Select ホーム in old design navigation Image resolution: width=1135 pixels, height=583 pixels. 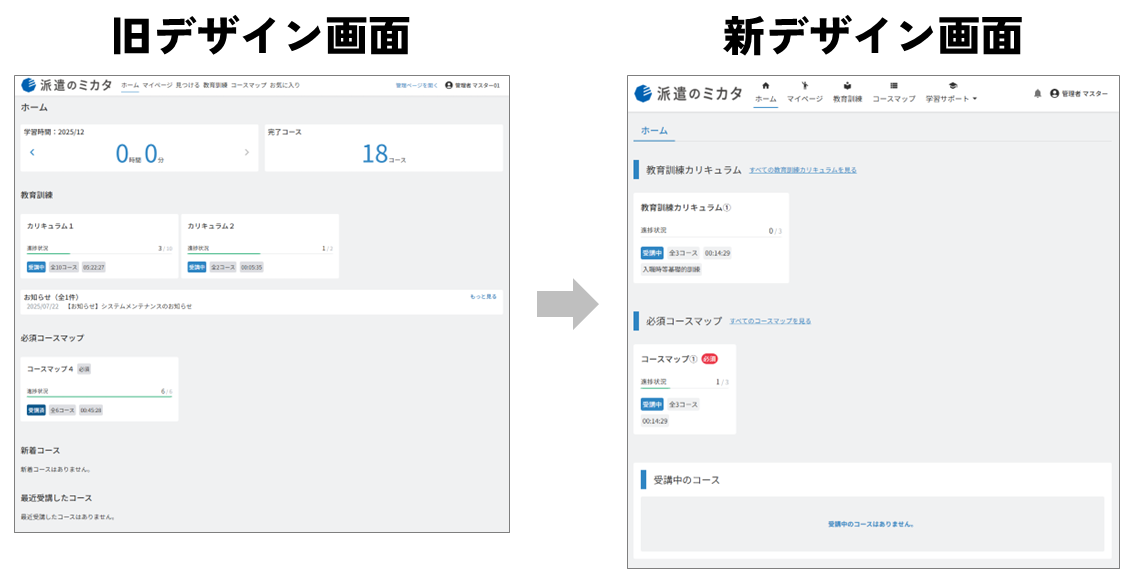130,85
